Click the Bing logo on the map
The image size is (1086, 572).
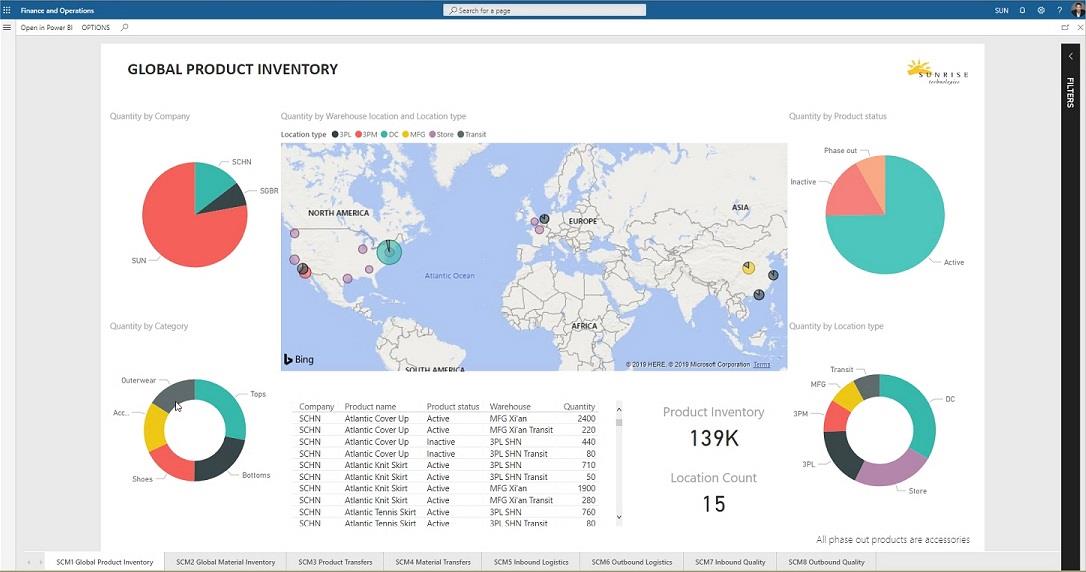299,359
